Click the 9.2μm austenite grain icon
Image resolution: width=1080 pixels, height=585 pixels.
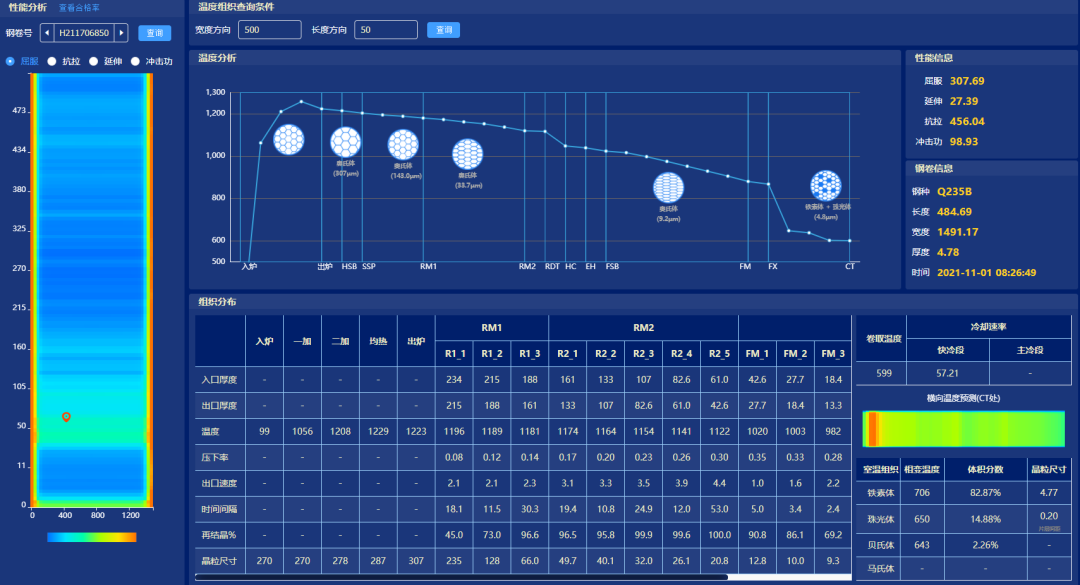pyautogui.click(x=669, y=188)
